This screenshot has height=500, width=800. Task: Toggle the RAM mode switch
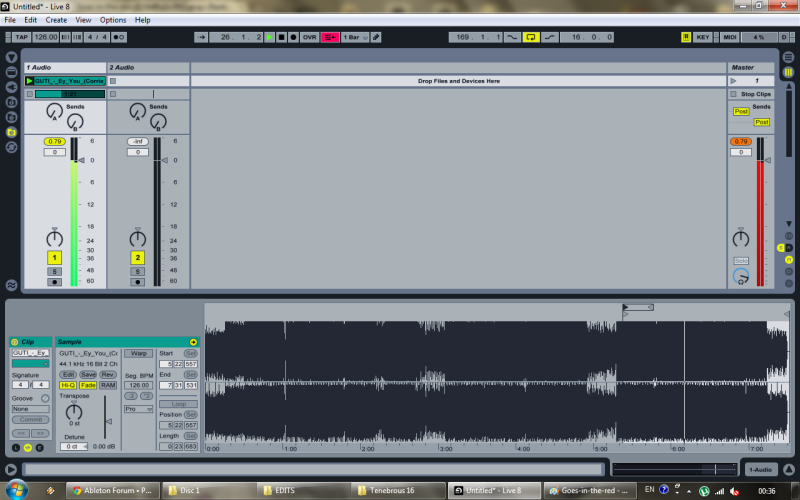tap(108, 385)
